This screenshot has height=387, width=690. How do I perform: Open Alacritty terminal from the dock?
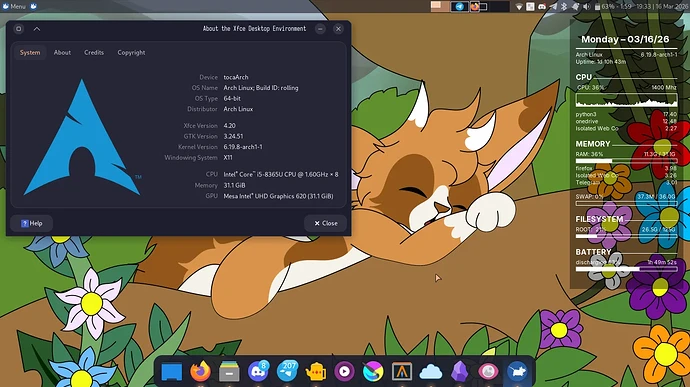[402, 371]
